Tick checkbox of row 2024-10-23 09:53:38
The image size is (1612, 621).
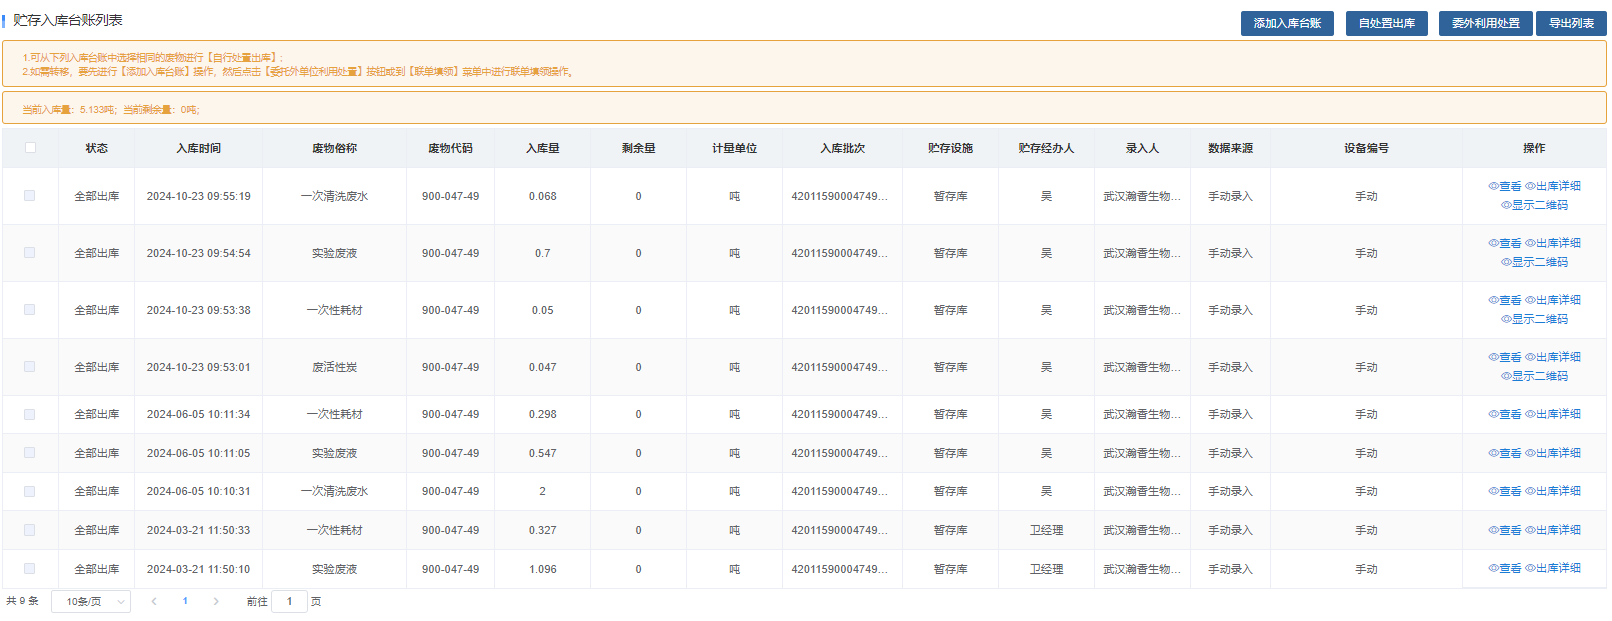click(30, 310)
